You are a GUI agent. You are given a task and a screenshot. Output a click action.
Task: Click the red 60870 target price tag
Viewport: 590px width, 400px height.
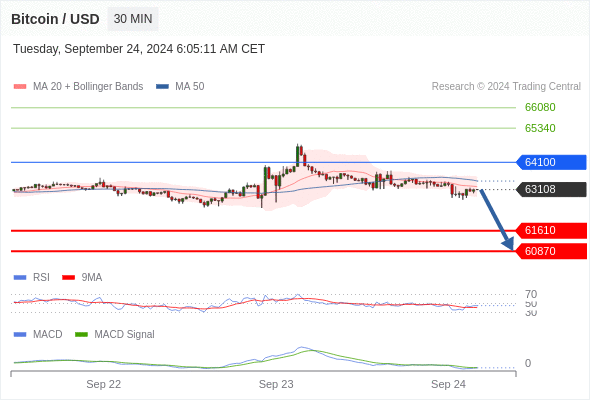pyautogui.click(x=551, y=251)
